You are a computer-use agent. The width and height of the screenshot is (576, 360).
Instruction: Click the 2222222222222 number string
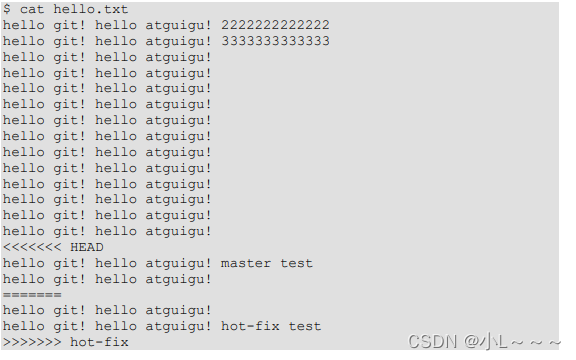point(275,25)
